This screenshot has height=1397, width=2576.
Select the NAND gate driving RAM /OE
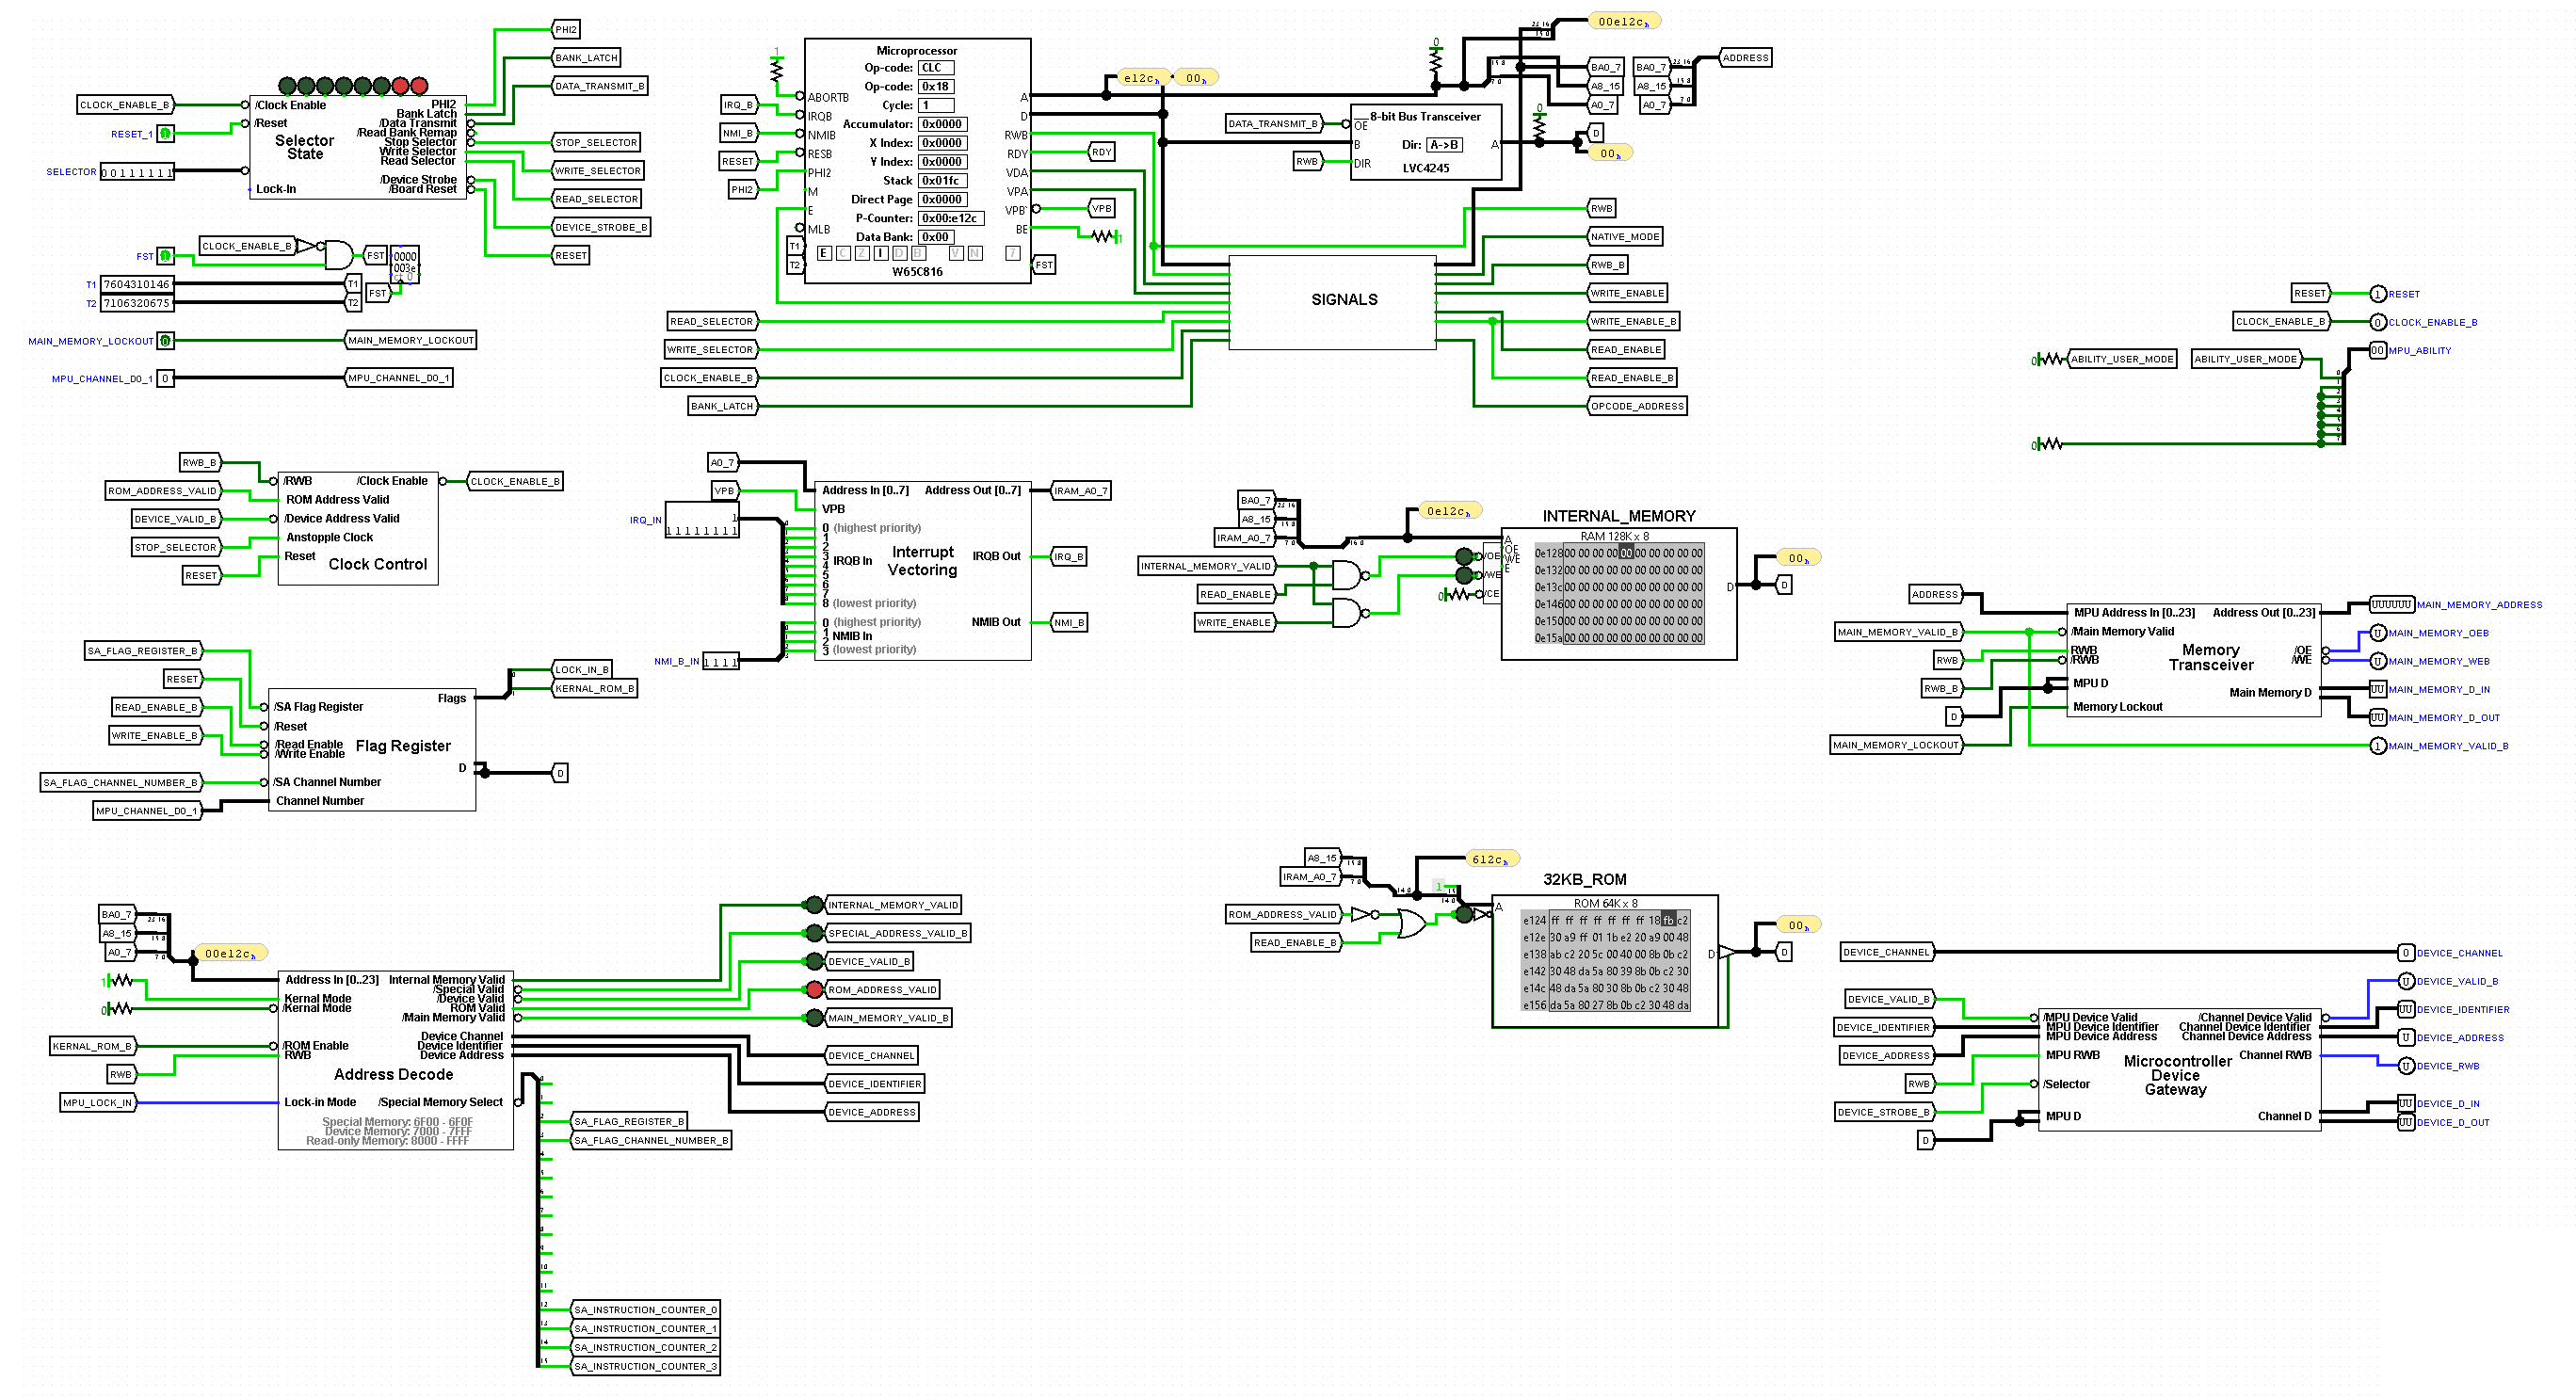click(1347, 575)
